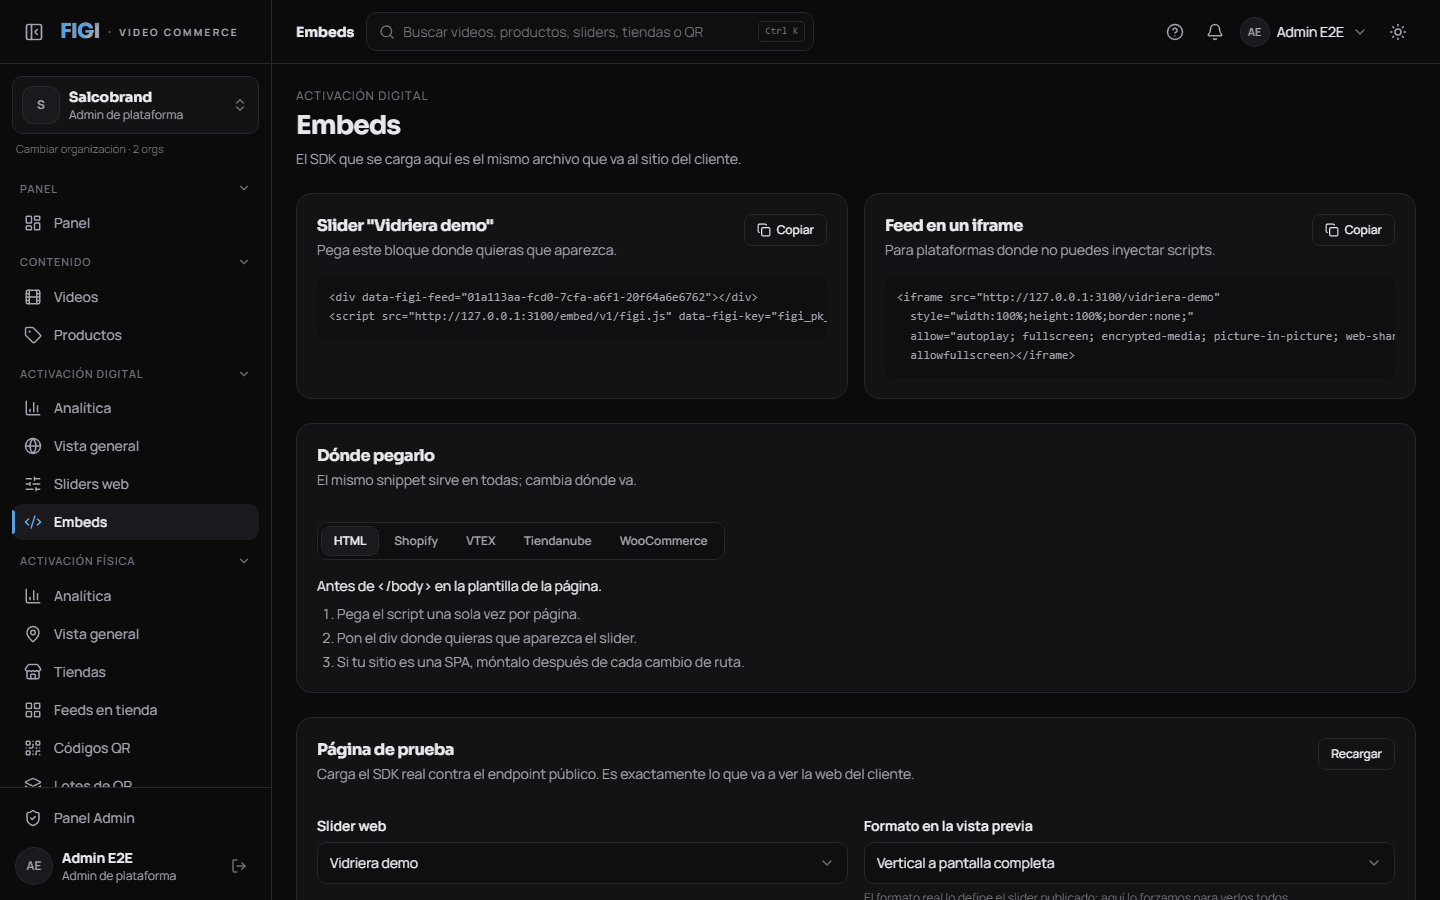1440x900 pixels.
Task: Open Analítica under Activación Física
Action: click(135, 596)
